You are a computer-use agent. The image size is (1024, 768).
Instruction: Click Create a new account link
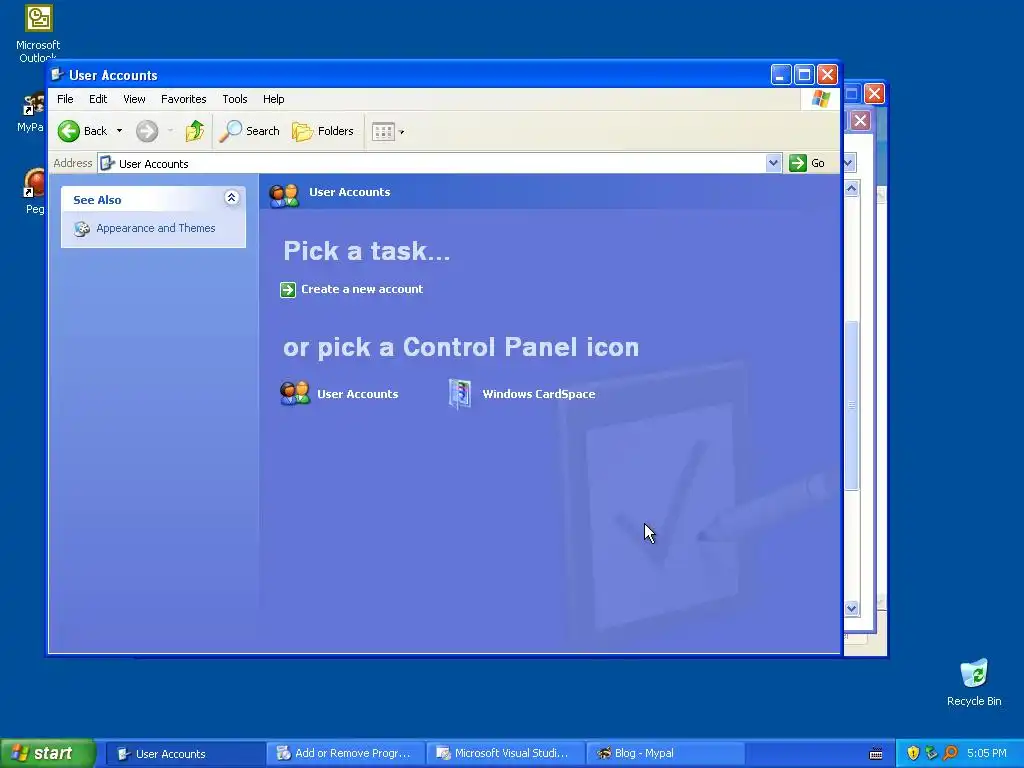[362, 289]
